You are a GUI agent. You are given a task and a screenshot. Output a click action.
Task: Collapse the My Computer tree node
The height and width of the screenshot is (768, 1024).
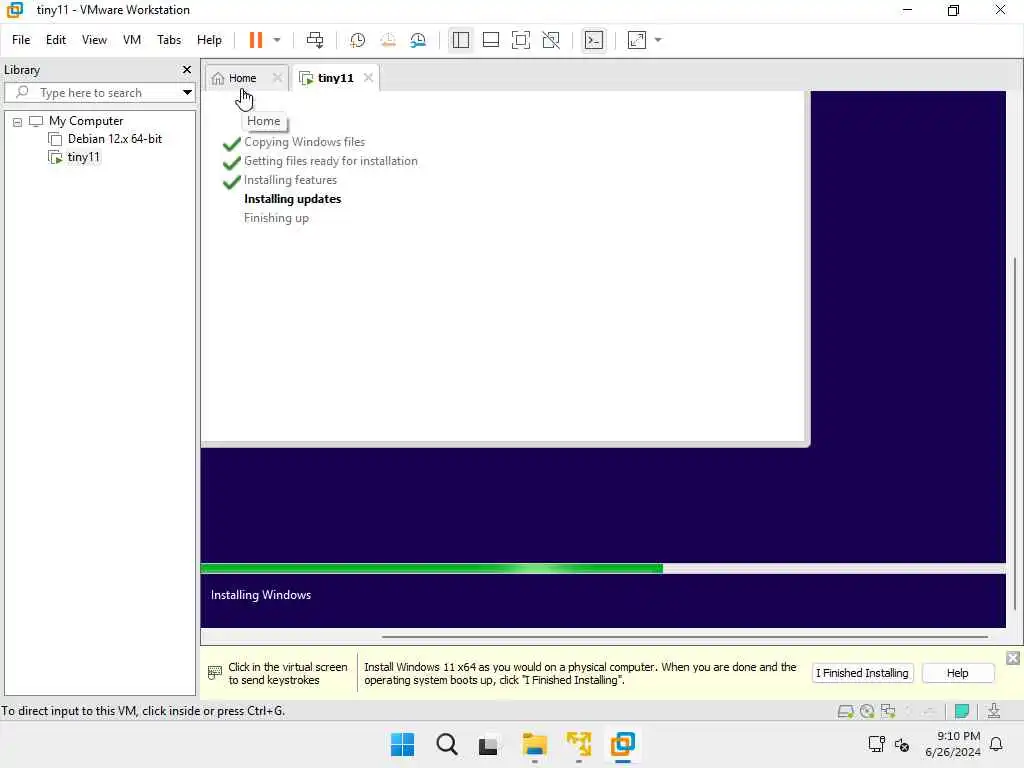click(x=18, y=122)
